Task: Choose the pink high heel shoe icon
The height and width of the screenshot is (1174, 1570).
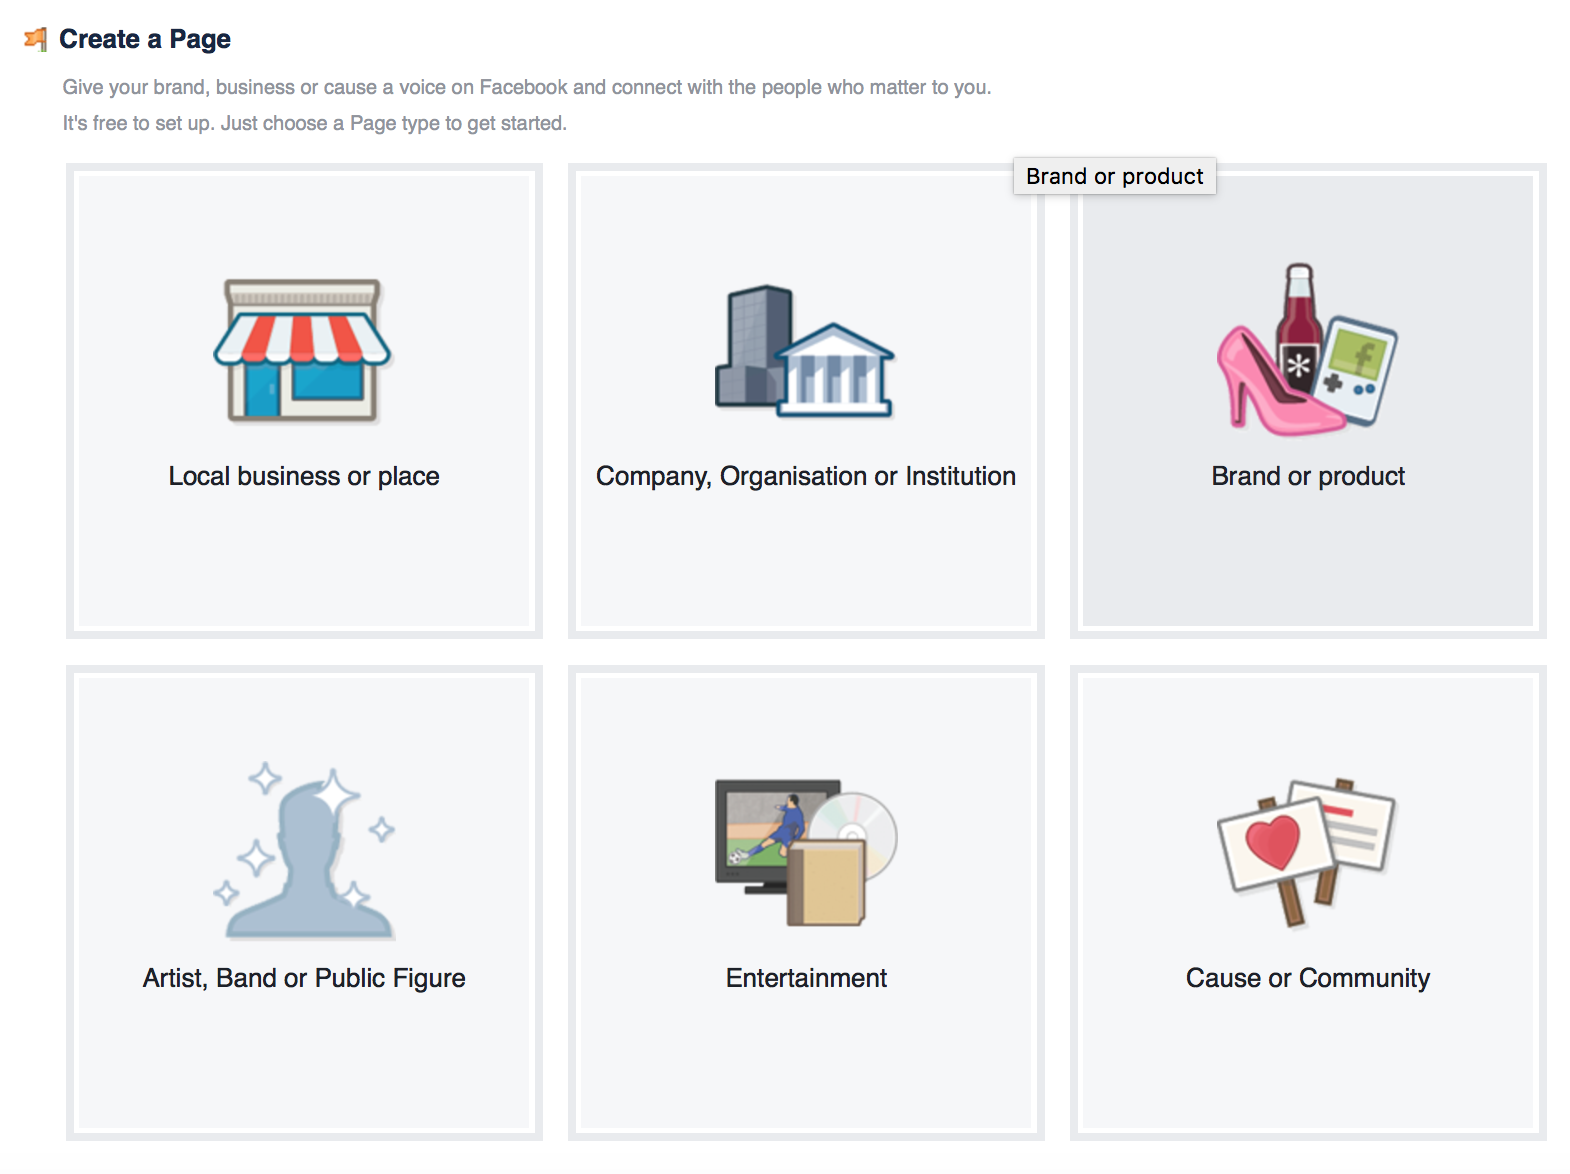Action: tap(1275, 382)
